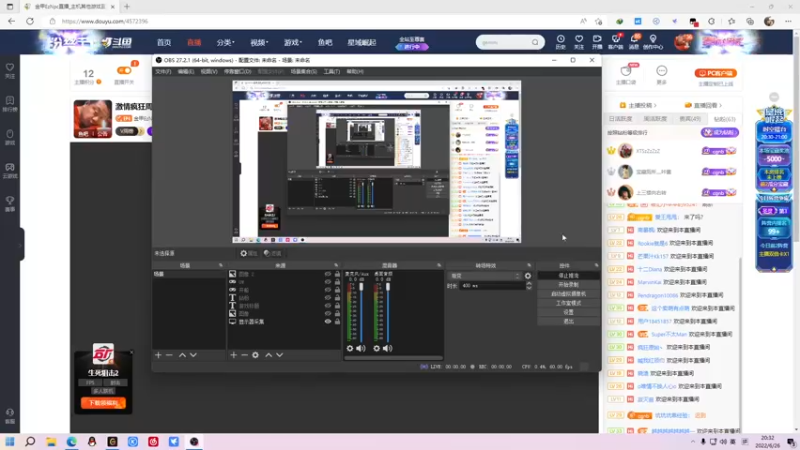Open 主播口袋 icon in Douyu panel
Viewport: 800px width, 450px height.
tap(626, 74)
